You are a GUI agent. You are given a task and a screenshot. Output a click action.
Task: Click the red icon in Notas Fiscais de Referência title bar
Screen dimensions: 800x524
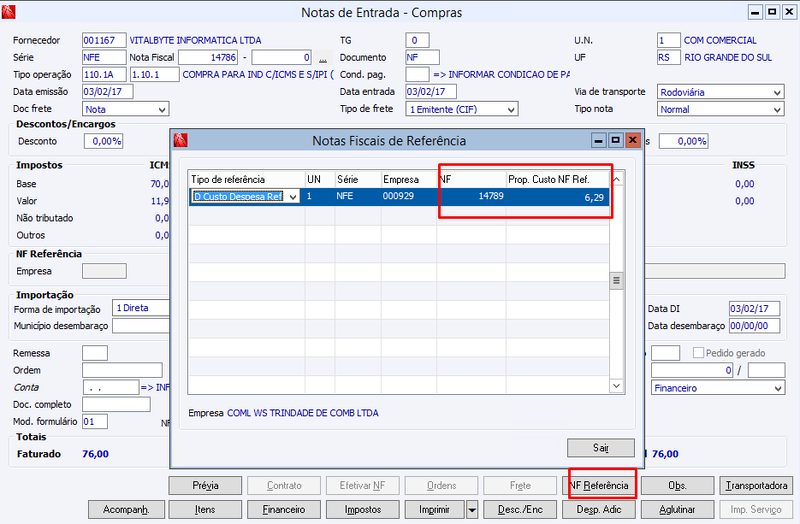pyautogui.click(x=181, y=140)
